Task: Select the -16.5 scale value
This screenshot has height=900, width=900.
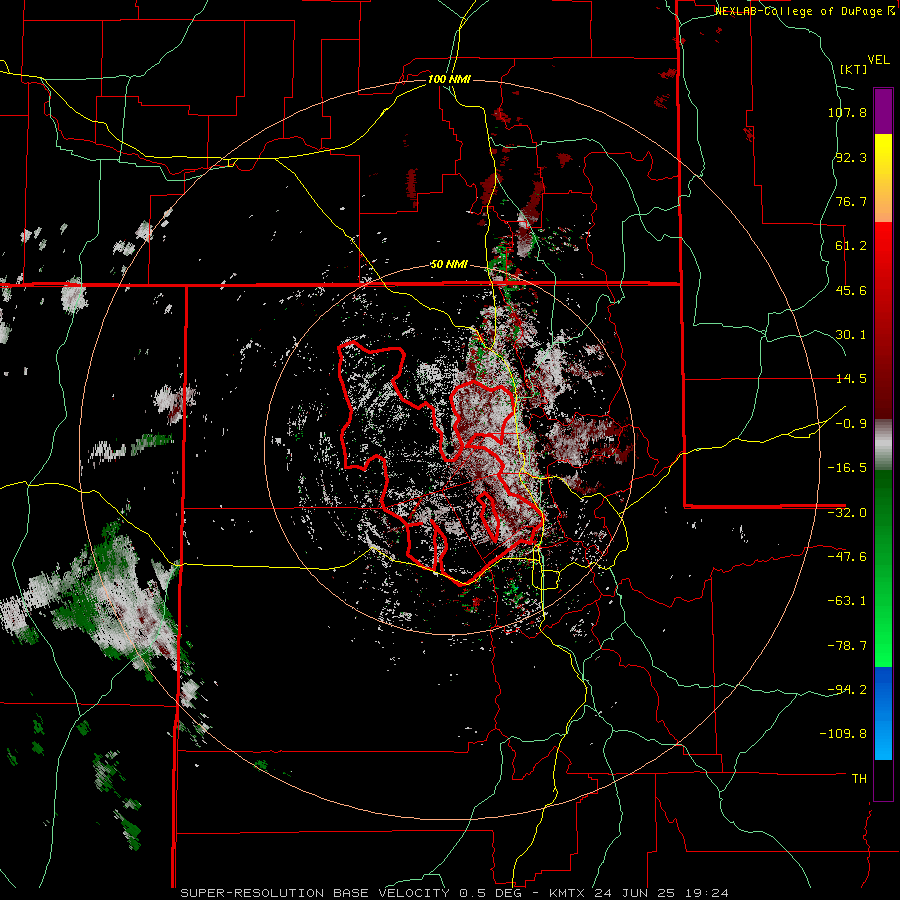Action: (x=847, y=468)
